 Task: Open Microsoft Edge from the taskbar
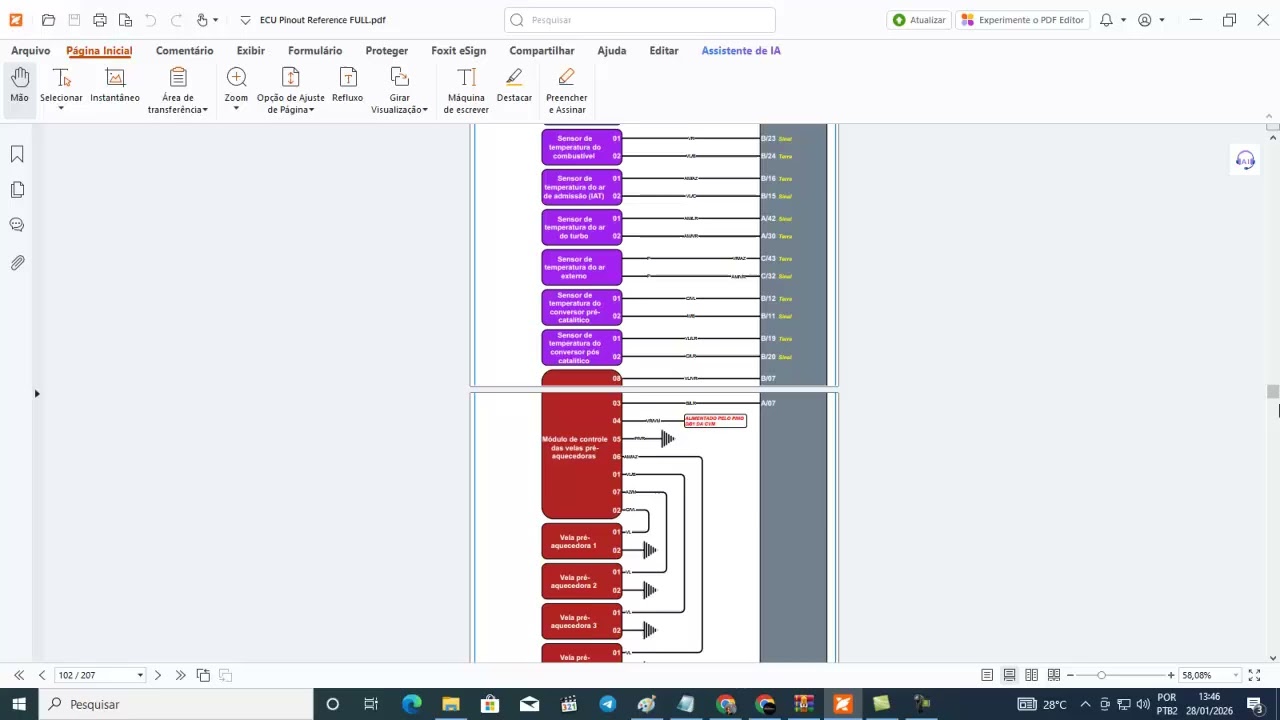click(x=411, y=704)
